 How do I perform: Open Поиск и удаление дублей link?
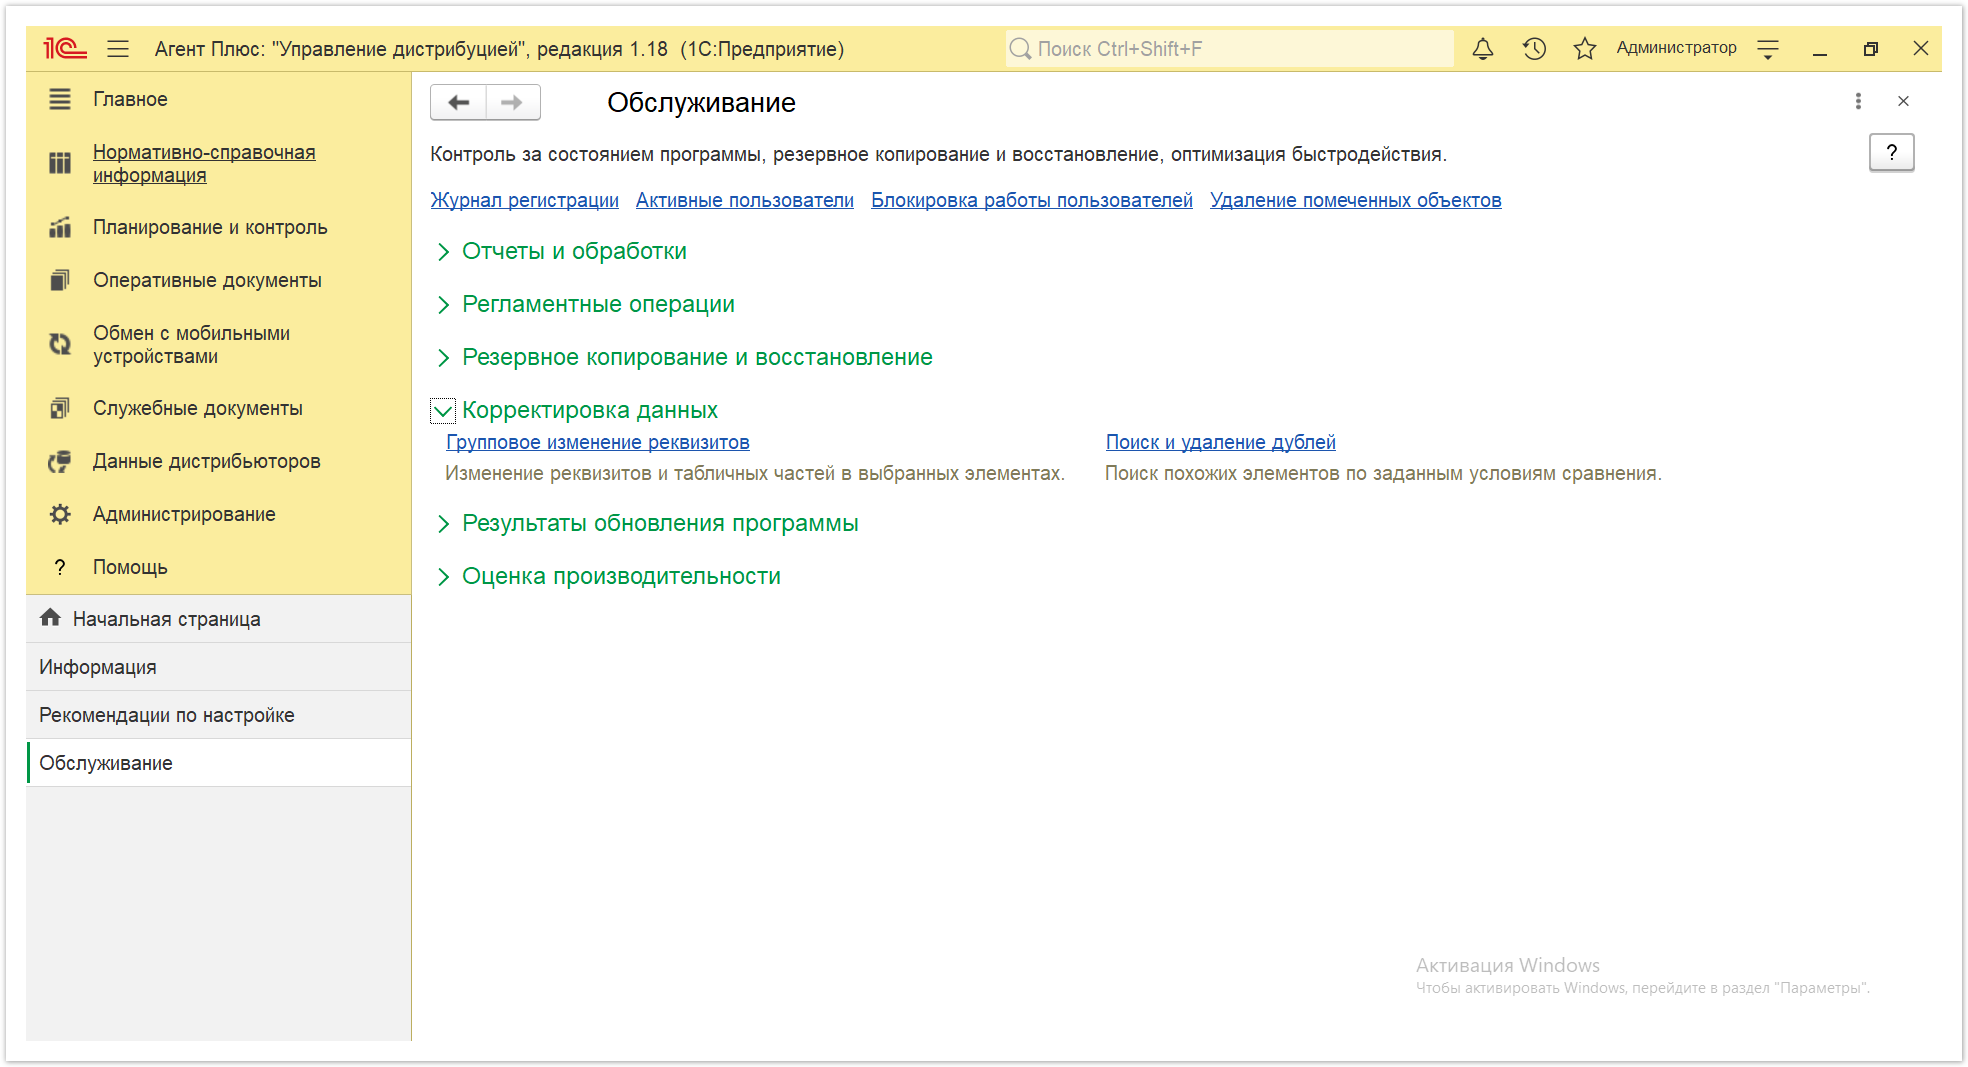coord(1221,442)
